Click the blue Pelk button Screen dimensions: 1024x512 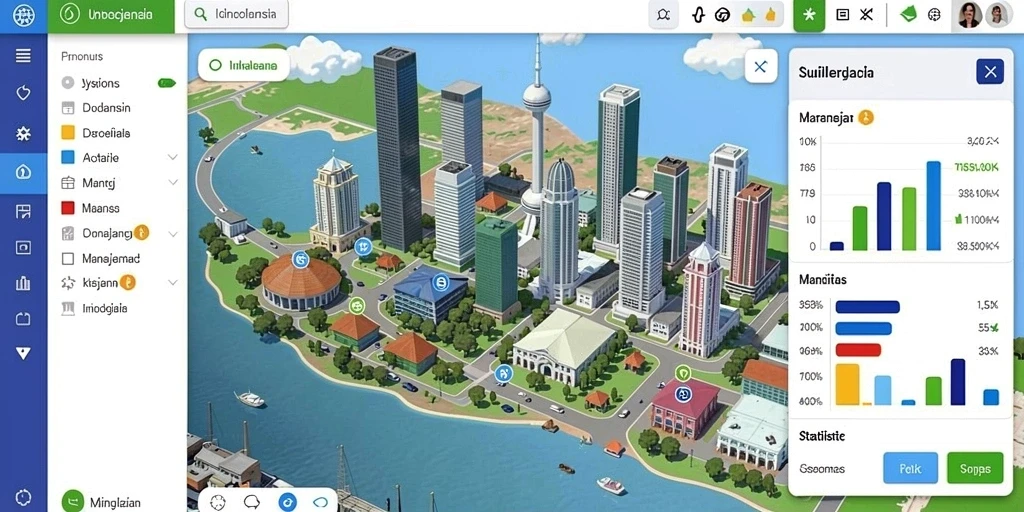coord(910,468)
